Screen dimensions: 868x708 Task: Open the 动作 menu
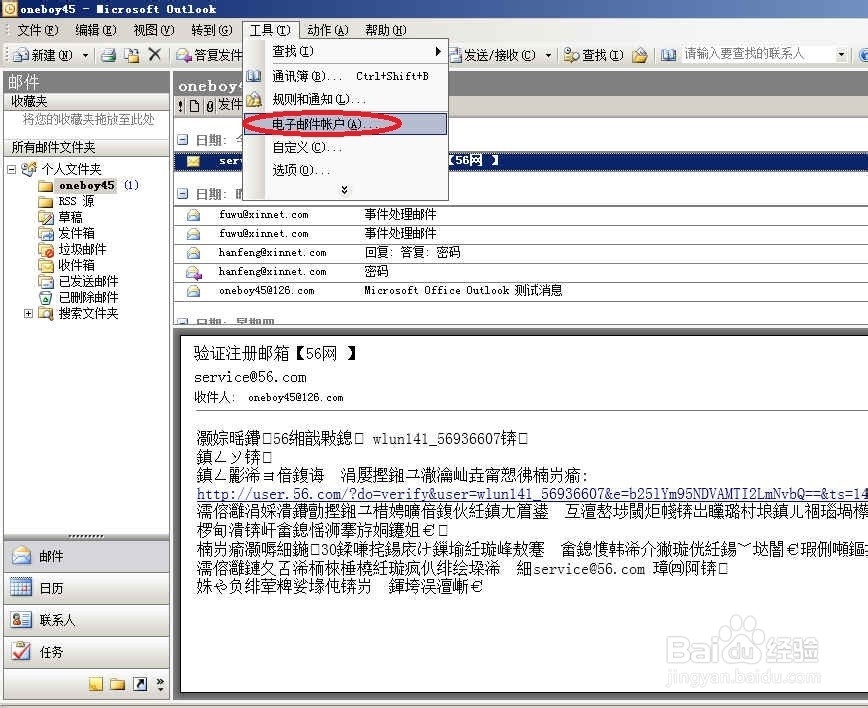328,30
